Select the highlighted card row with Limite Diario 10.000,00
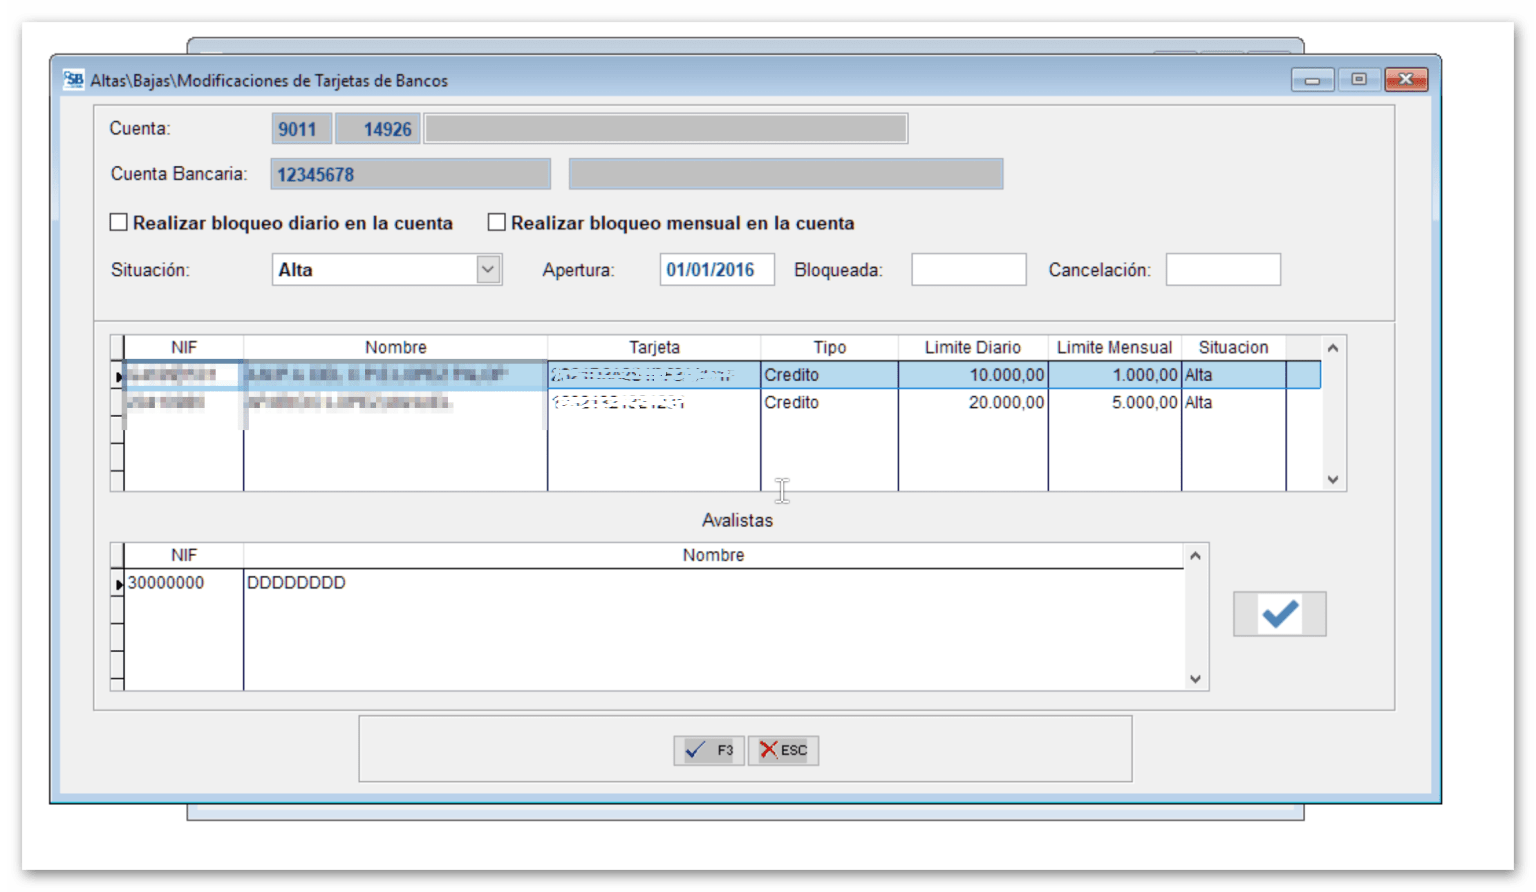 tap(700, 374)
